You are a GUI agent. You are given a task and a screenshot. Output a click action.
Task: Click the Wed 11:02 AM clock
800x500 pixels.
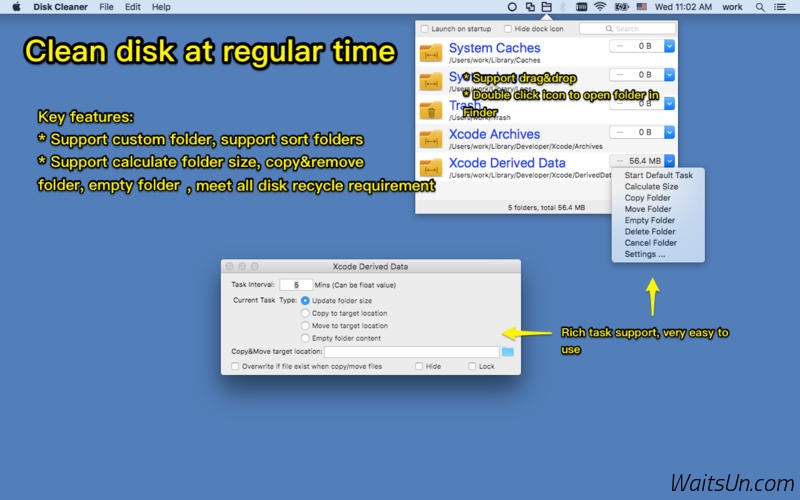tap(683, 7)
